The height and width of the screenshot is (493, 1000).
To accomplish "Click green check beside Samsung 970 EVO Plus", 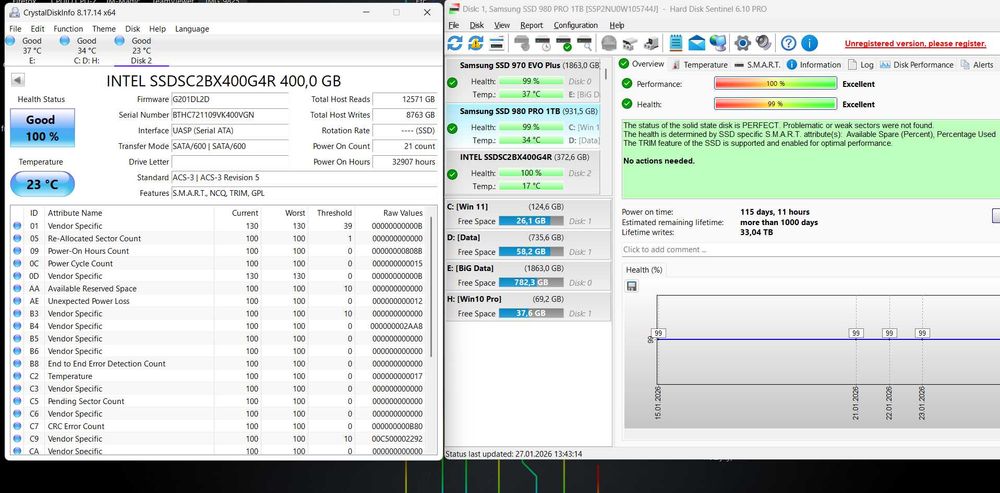I will [452, 82].
